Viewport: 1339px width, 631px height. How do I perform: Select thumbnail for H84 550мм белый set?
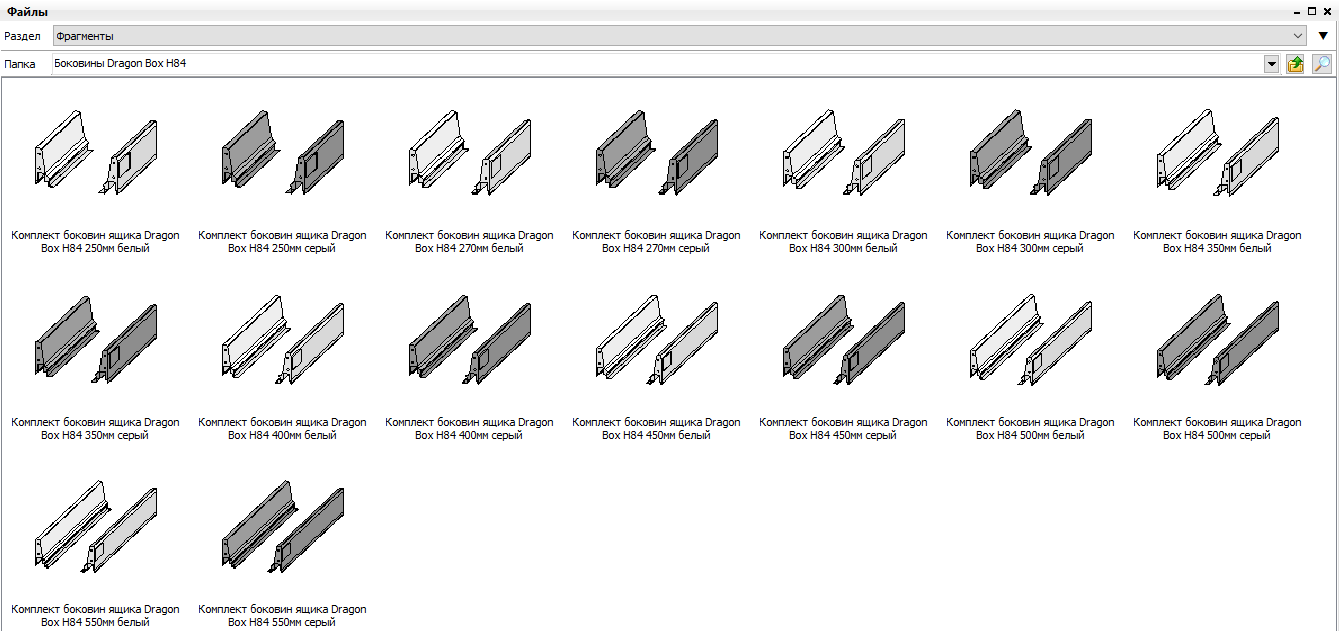click(x=96, y=526)
